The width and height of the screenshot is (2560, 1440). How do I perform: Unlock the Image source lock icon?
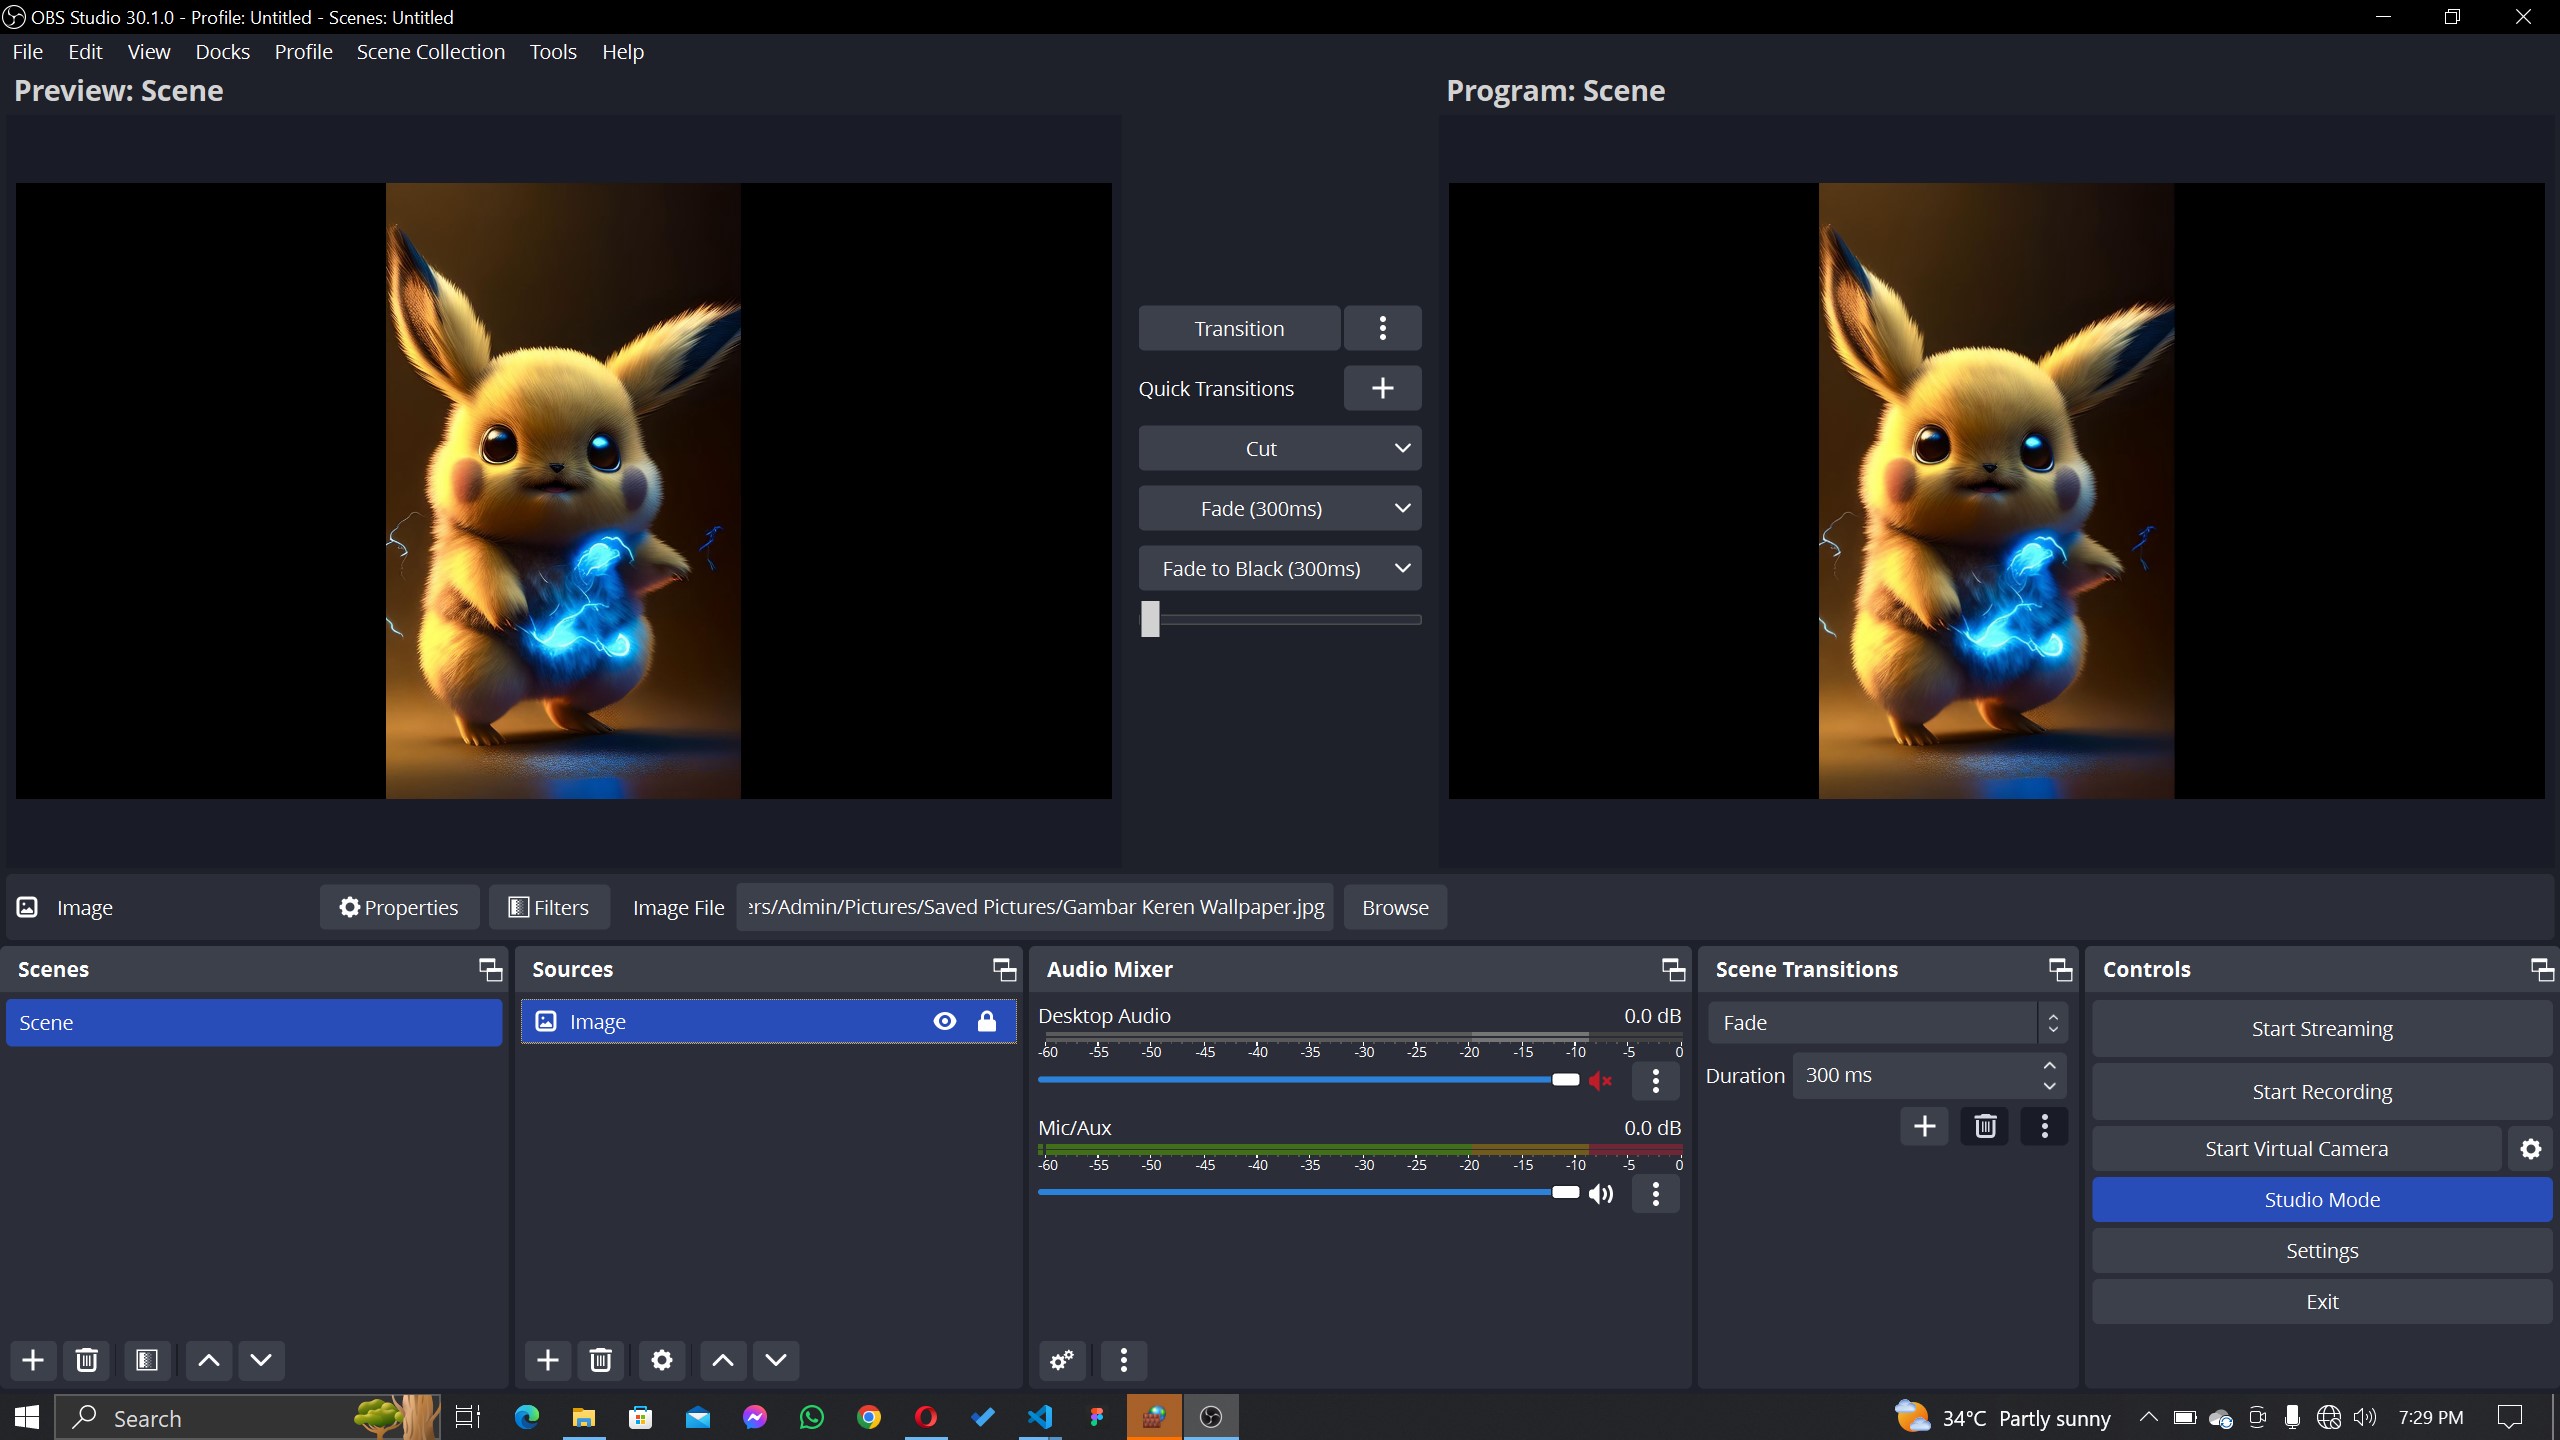pos(987,1021)
